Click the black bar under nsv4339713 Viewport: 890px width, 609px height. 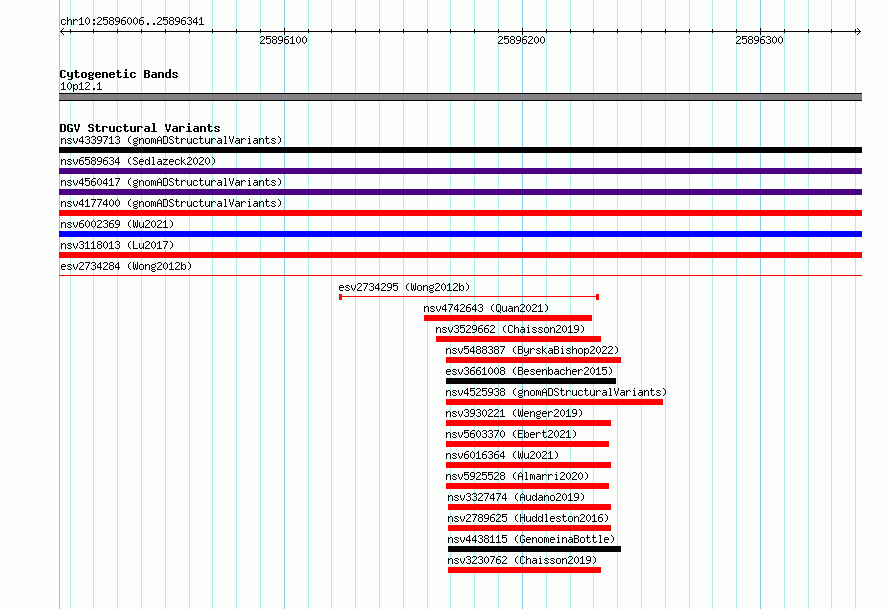click(x=460, y=150)
